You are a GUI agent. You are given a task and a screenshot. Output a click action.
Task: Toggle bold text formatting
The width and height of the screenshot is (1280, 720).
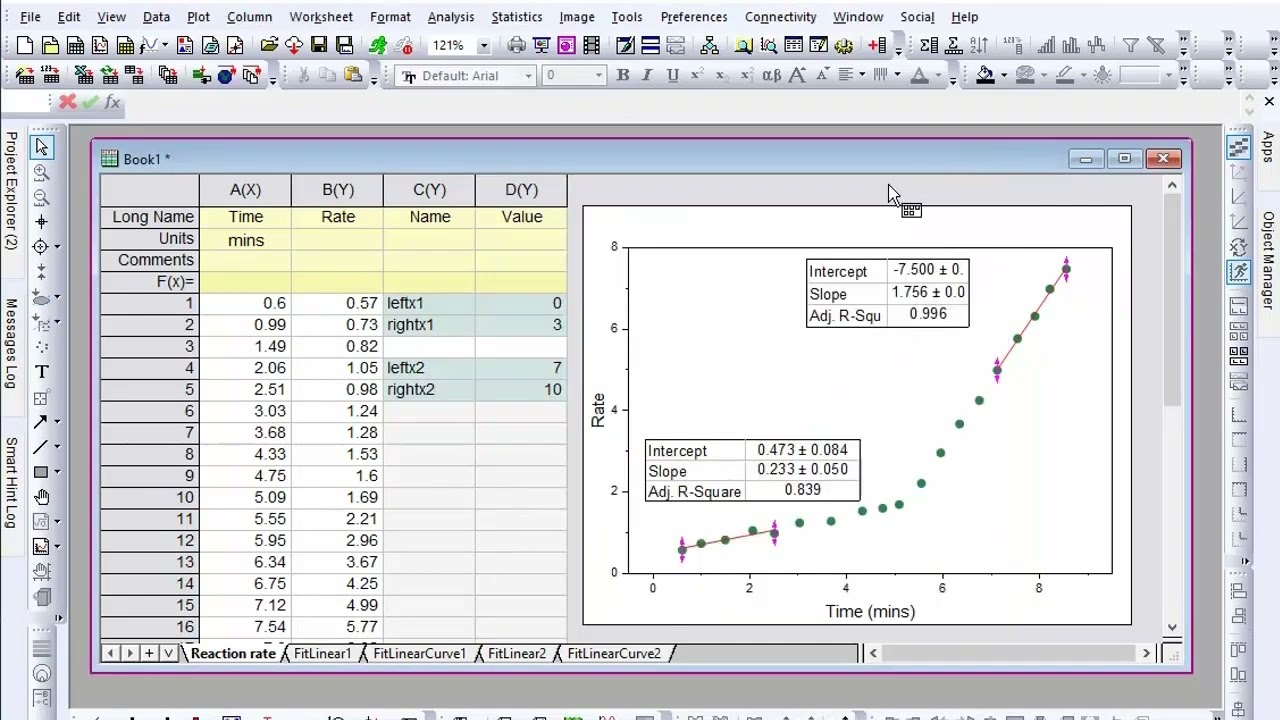[623, 75]
